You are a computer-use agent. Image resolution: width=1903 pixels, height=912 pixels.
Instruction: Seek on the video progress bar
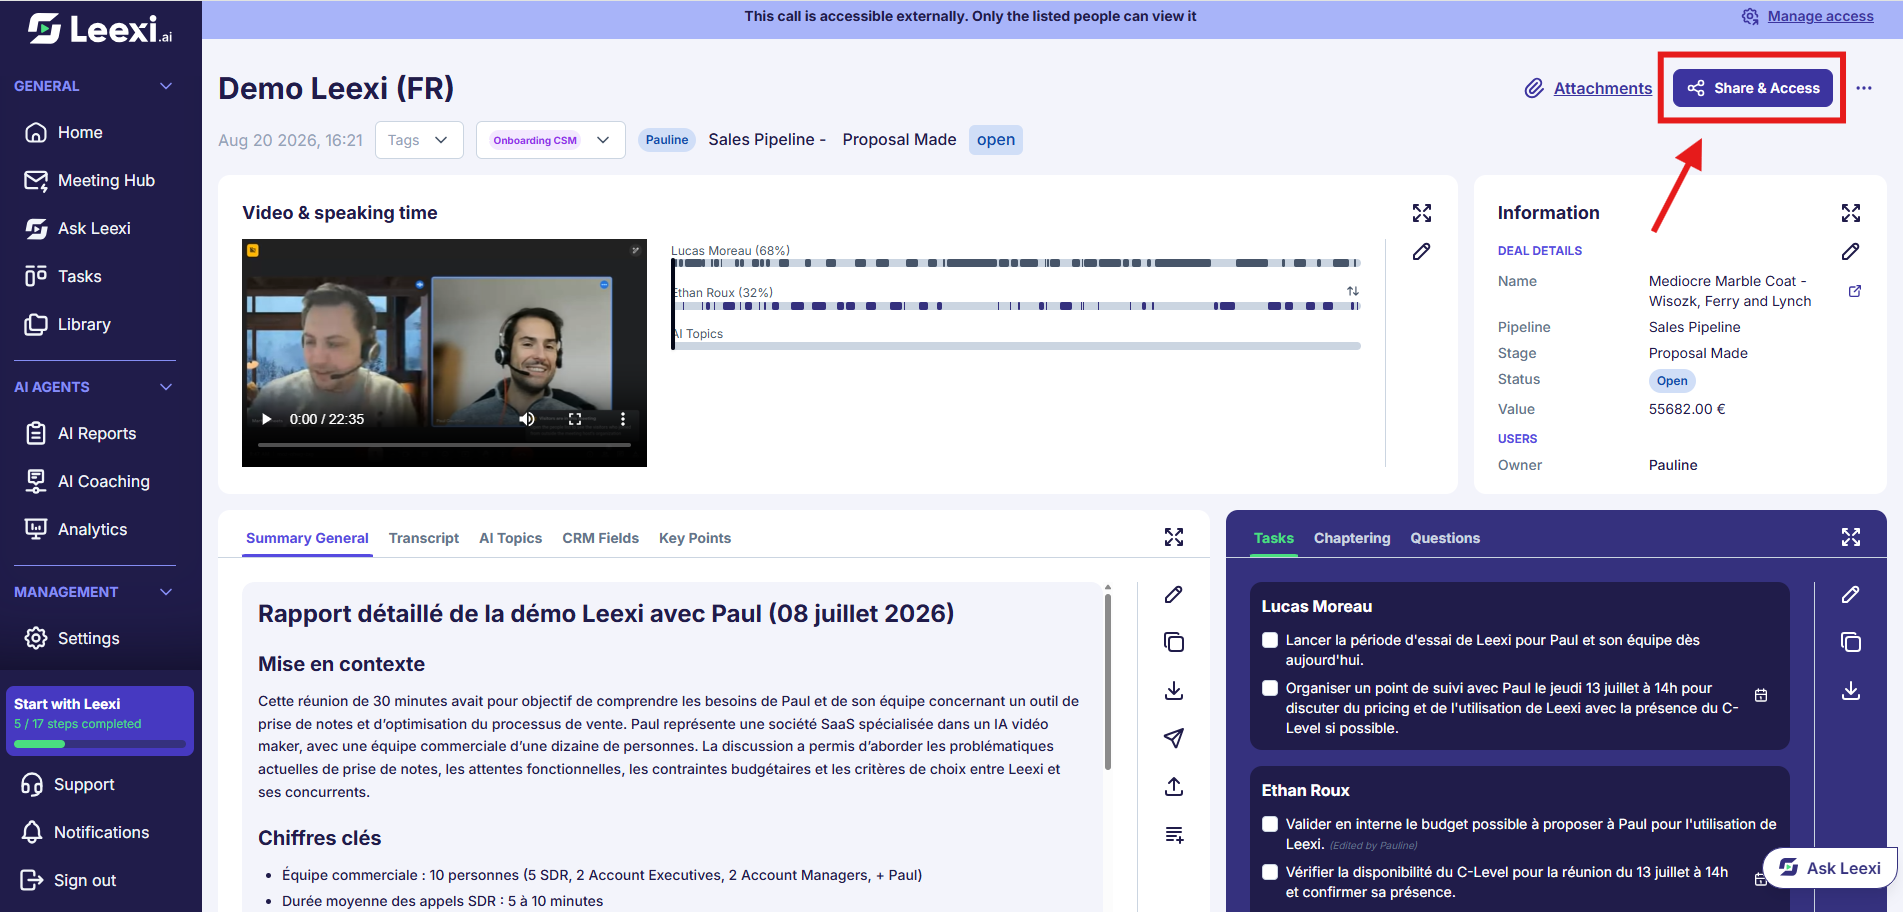point(444,444)
